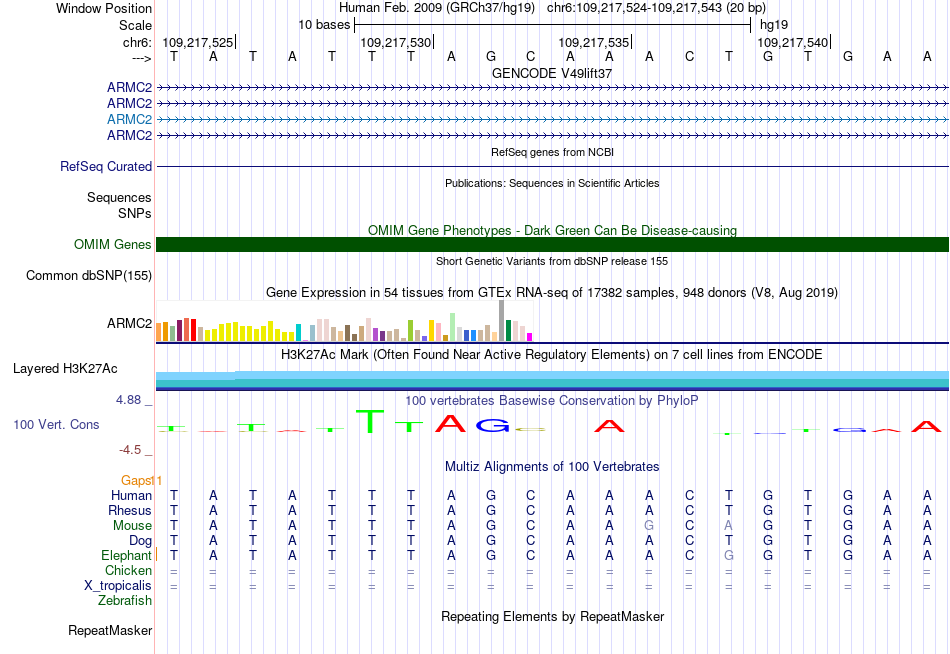Screen dimensions: 950x654
Task: Select the Mouse alignment row label
Action: coord(132,526)
